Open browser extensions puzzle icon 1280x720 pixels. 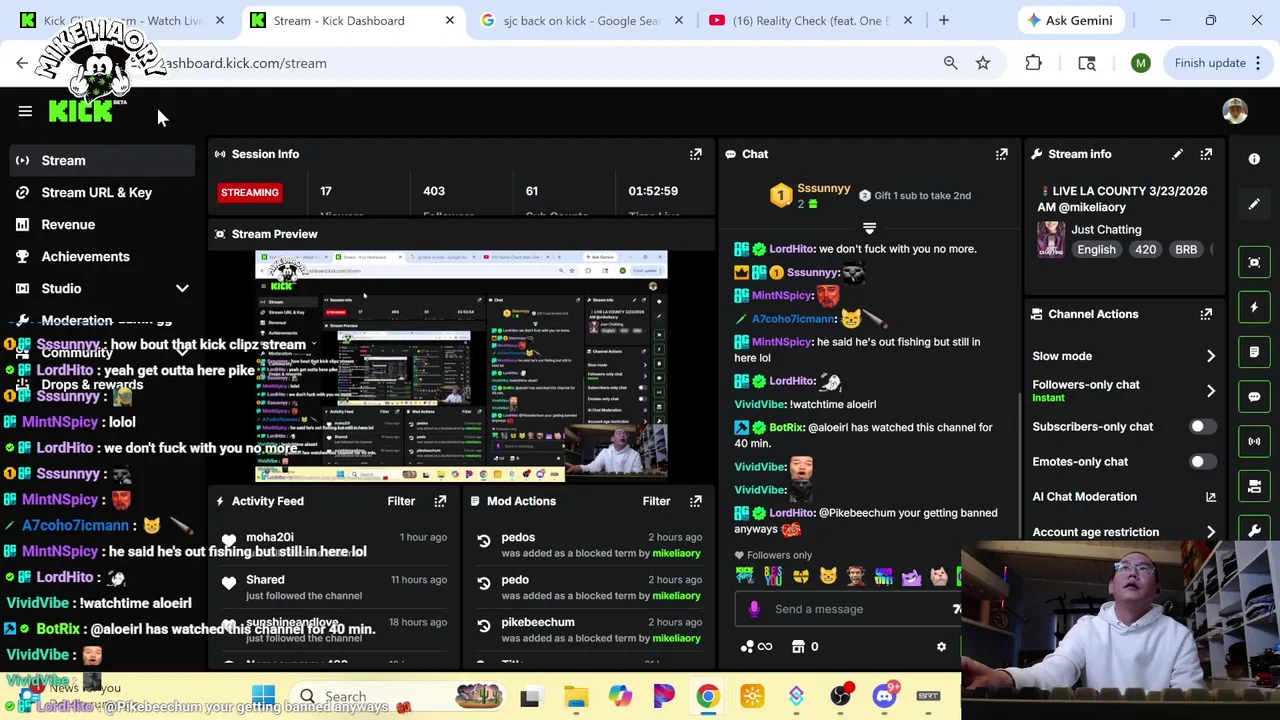coord(1033,63)
